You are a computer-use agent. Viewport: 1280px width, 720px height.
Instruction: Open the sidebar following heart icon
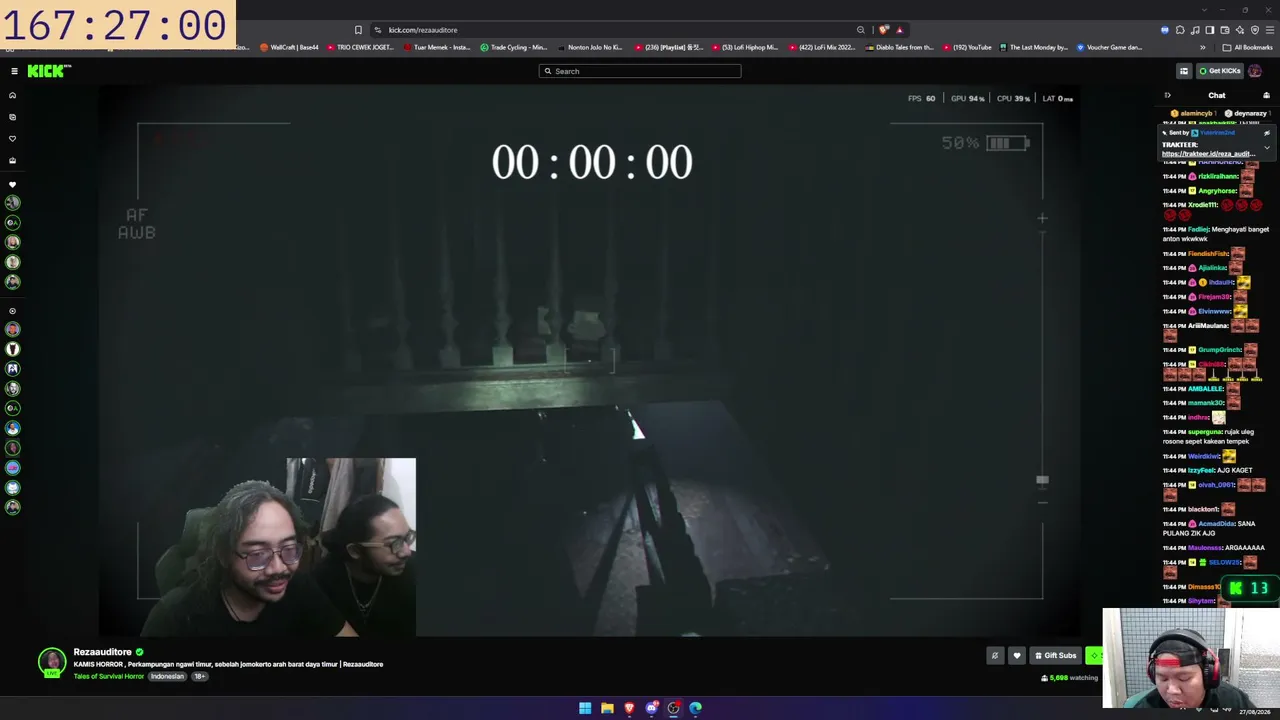pyautogui.click(x=13, y=139)
